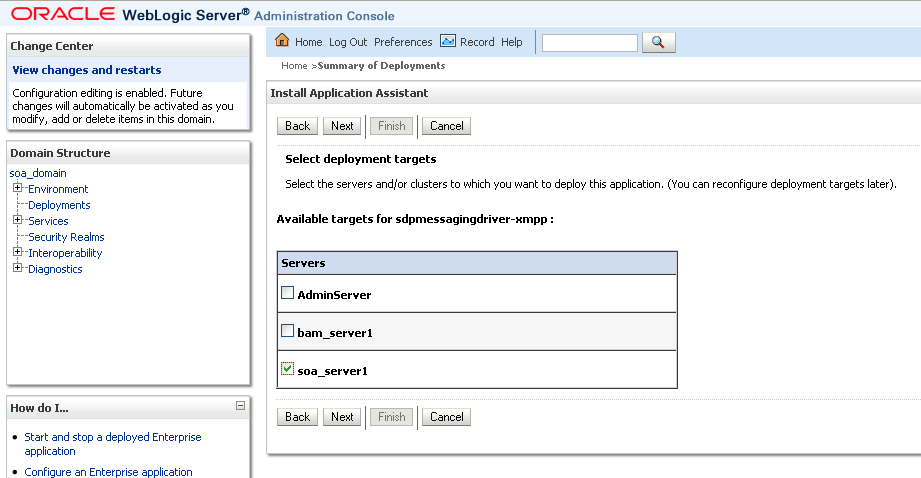Expand the Services tree node
Screen dimensions: 921x478
coord(18,221)
